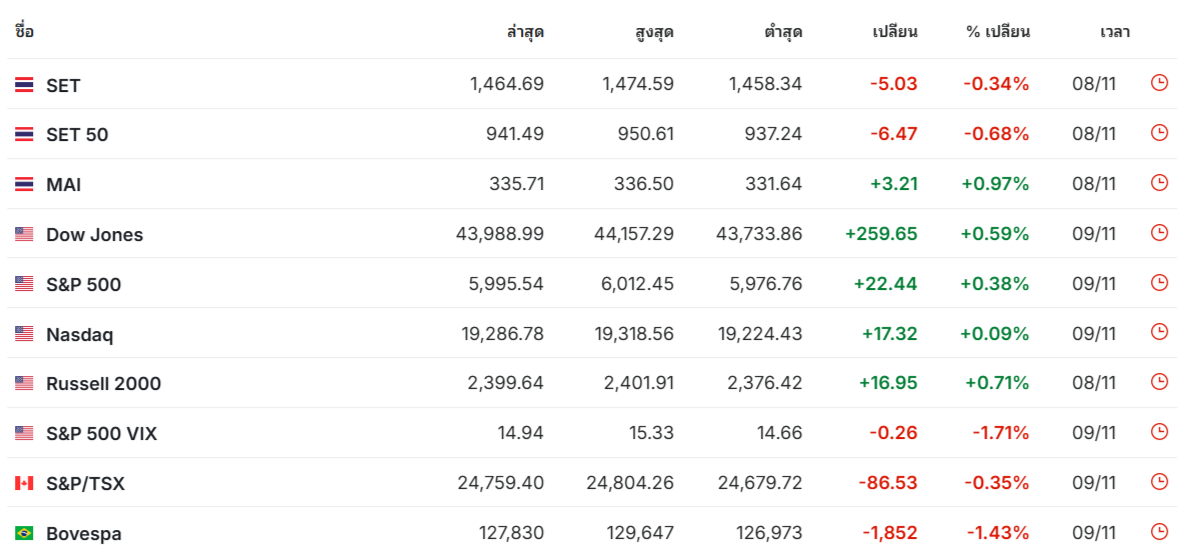1188x552 pixels.
Task: Click the Canada flag next to S&P/TSX
Action: (x=24, y=483)
